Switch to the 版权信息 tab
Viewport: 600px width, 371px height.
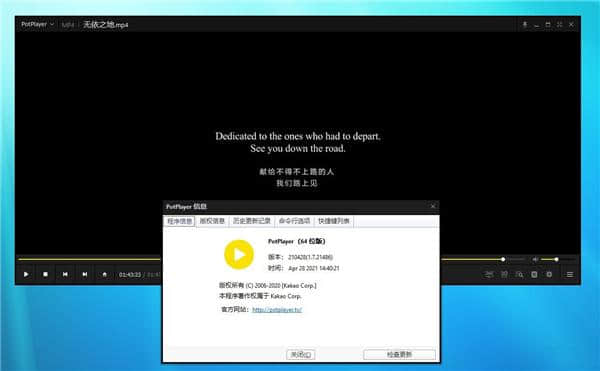212,221
